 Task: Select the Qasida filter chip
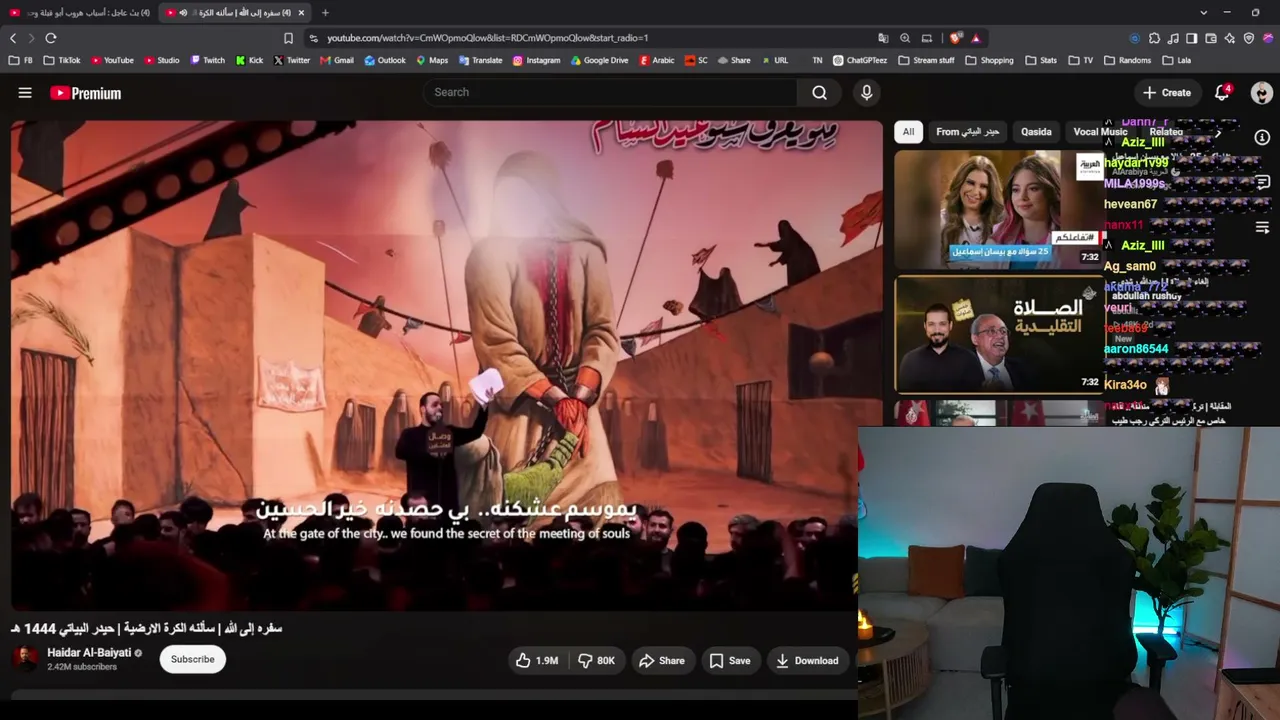click(x=1036, y=132)
